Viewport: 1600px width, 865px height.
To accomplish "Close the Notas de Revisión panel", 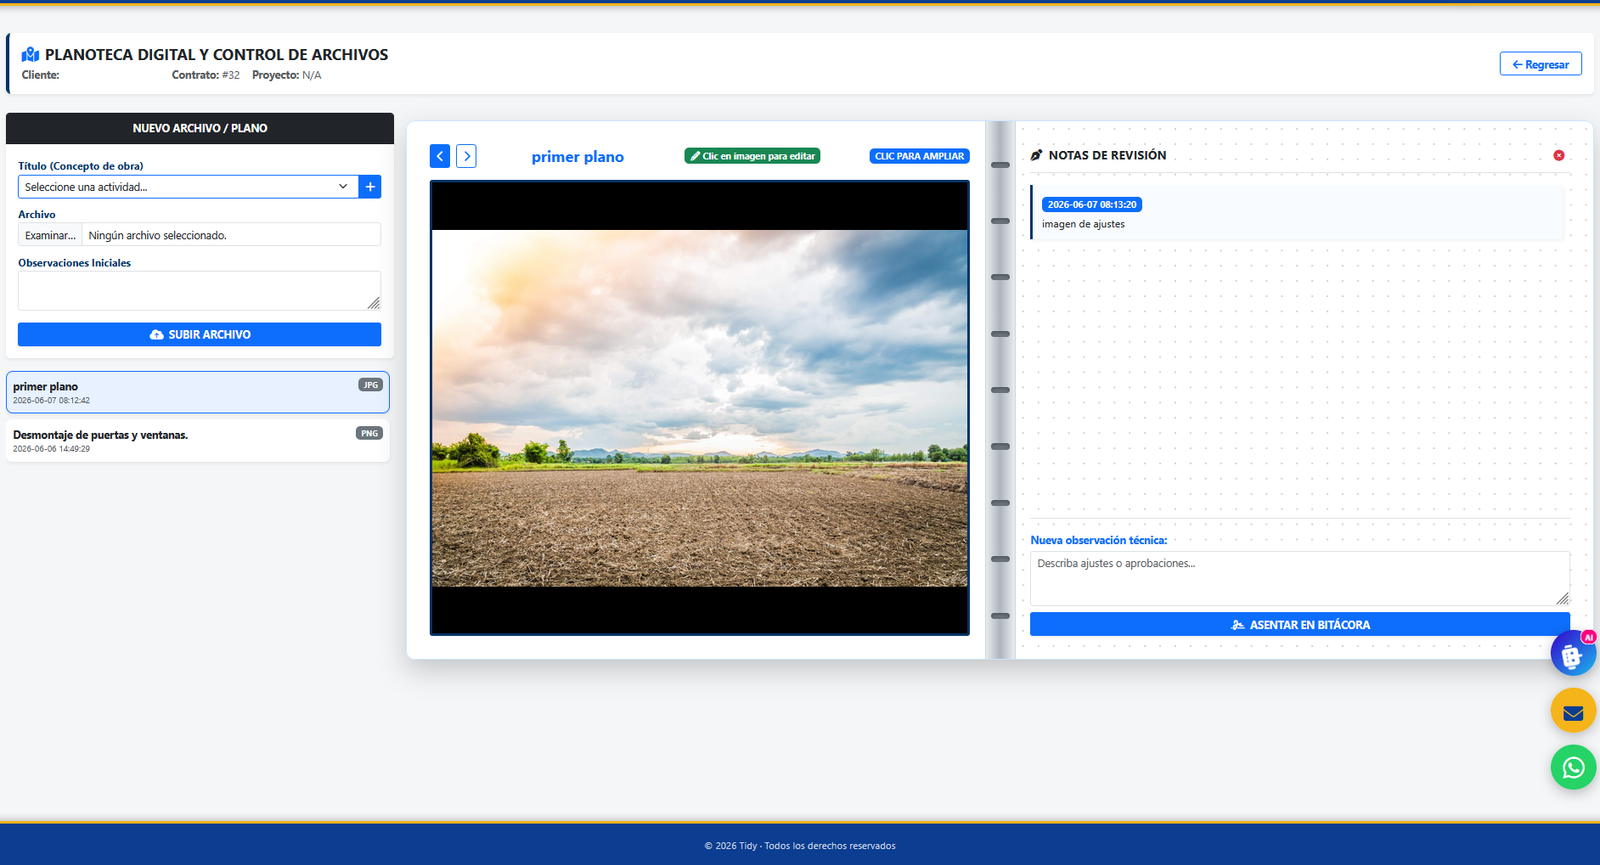I will [1559, 155].
